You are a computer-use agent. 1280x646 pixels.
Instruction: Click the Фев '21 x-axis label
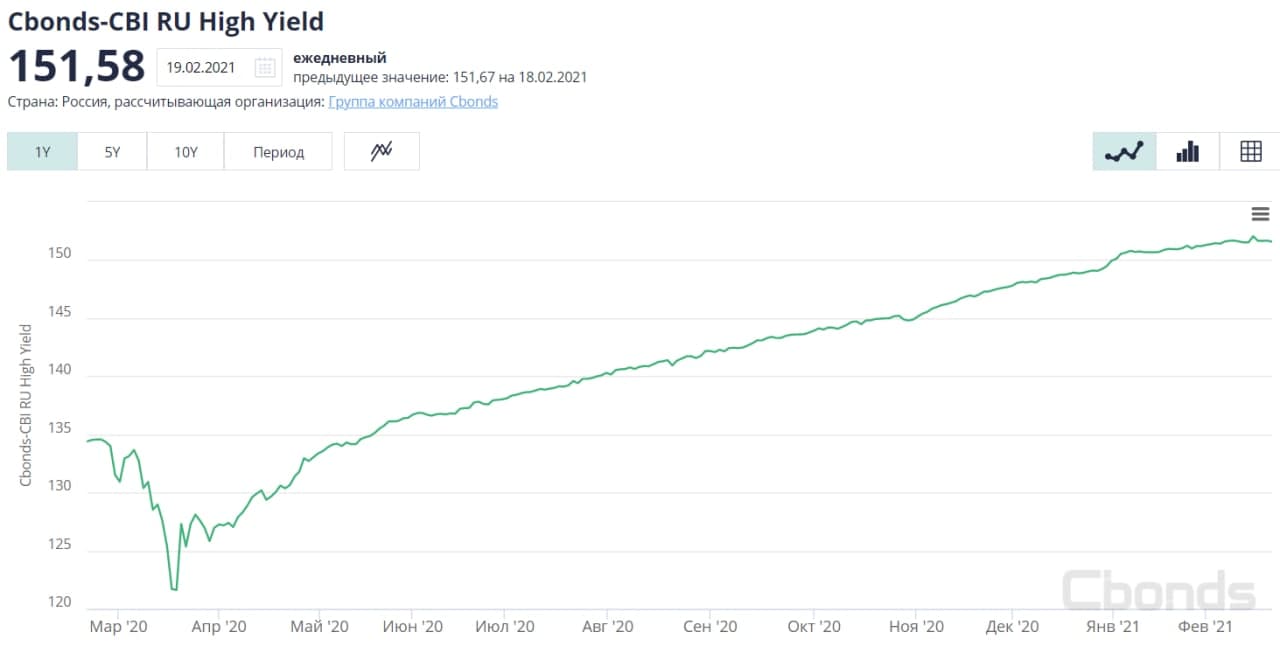1205,627
